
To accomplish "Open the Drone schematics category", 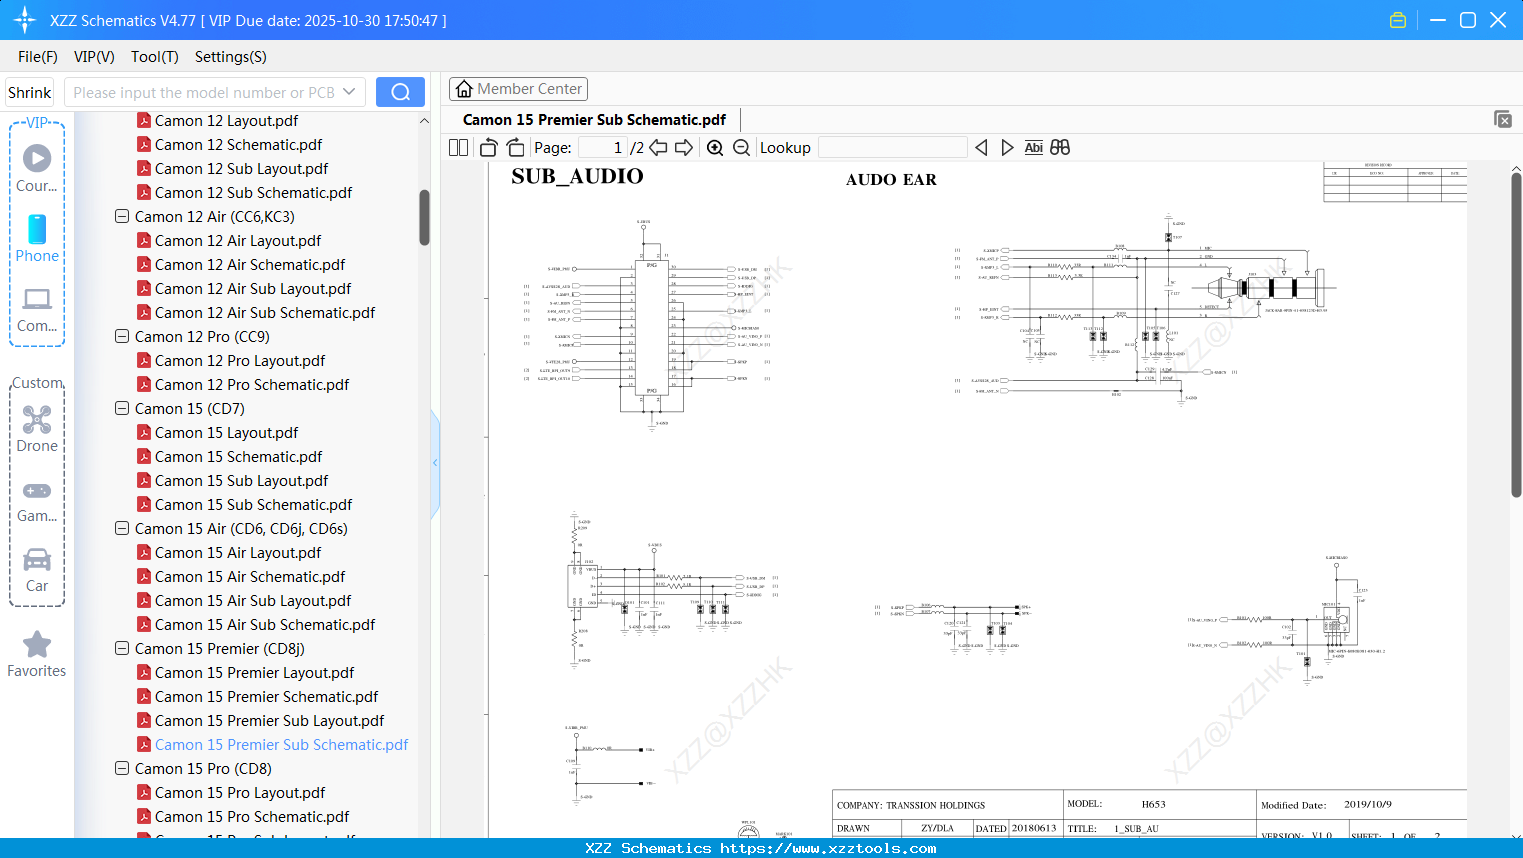I will (x=37, y=425).
